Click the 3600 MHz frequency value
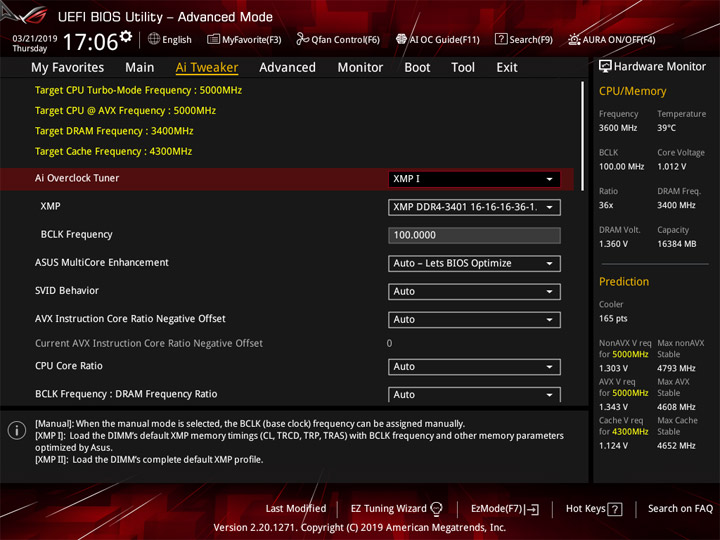Image resolution: width=720 pixels, height=540 pixels. pos(618,128)
